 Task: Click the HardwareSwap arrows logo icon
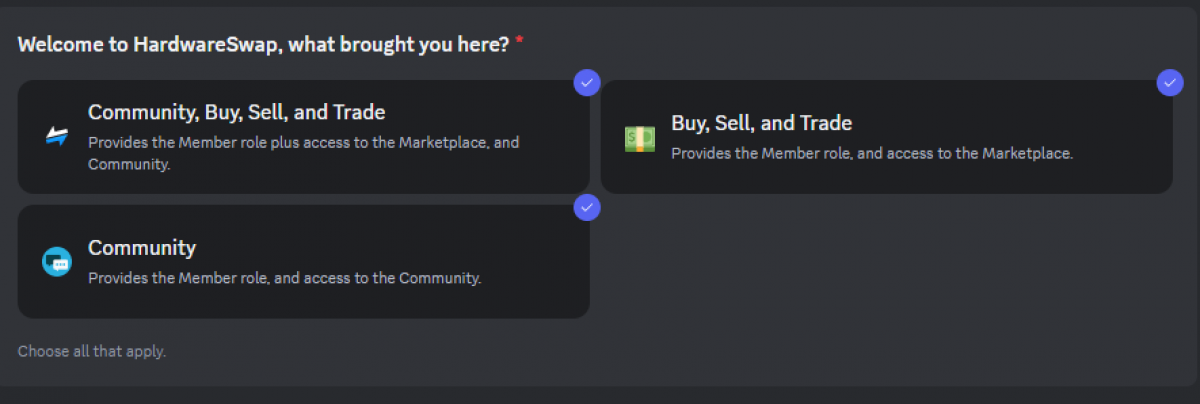56,137
